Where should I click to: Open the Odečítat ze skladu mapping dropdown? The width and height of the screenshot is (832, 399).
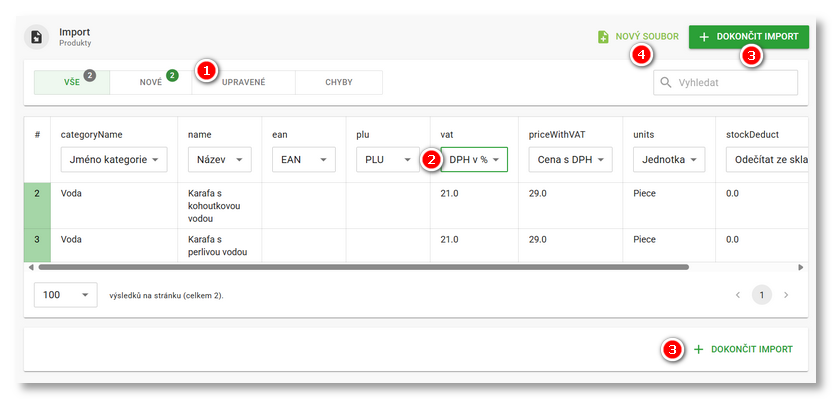point(767,160)
